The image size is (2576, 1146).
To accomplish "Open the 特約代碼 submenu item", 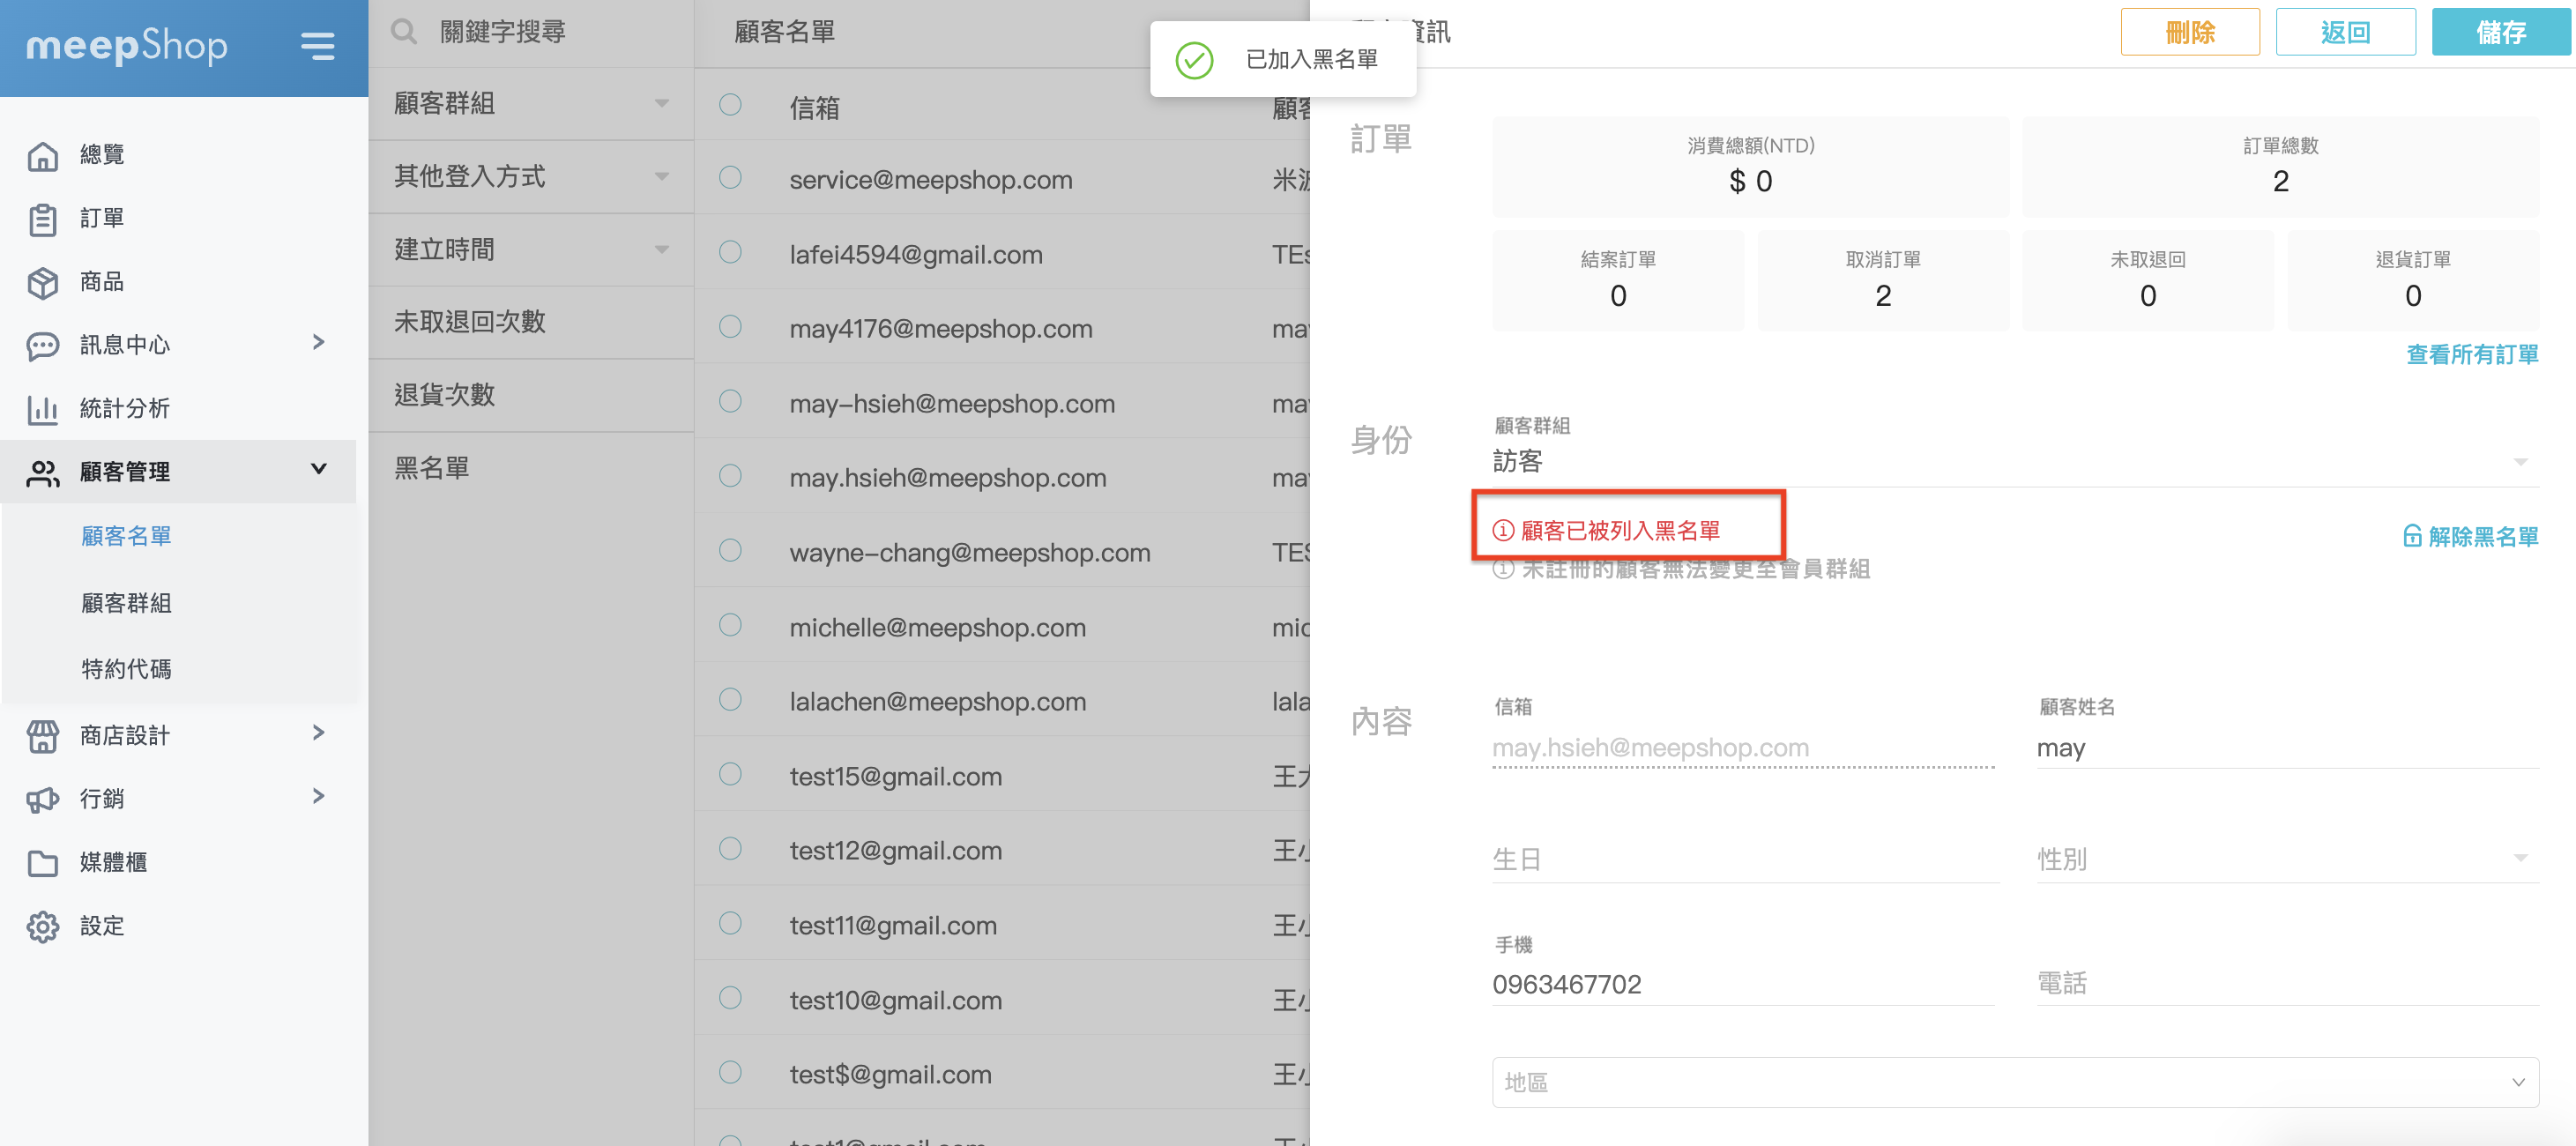I will pyautogui.click(x=126, y=669).
